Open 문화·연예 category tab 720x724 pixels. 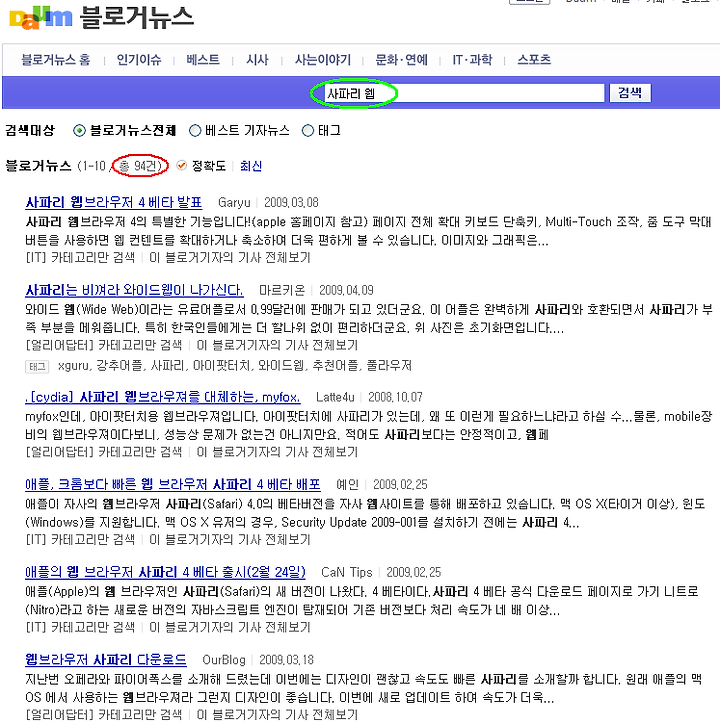click(x=401, y=60)
